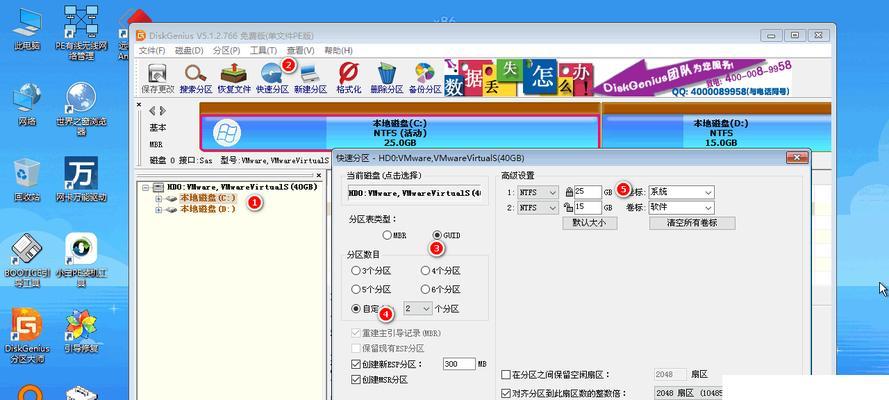
Task: Open the 2048 扇区 alignment dropdown
Action: [x=687, y=393]
